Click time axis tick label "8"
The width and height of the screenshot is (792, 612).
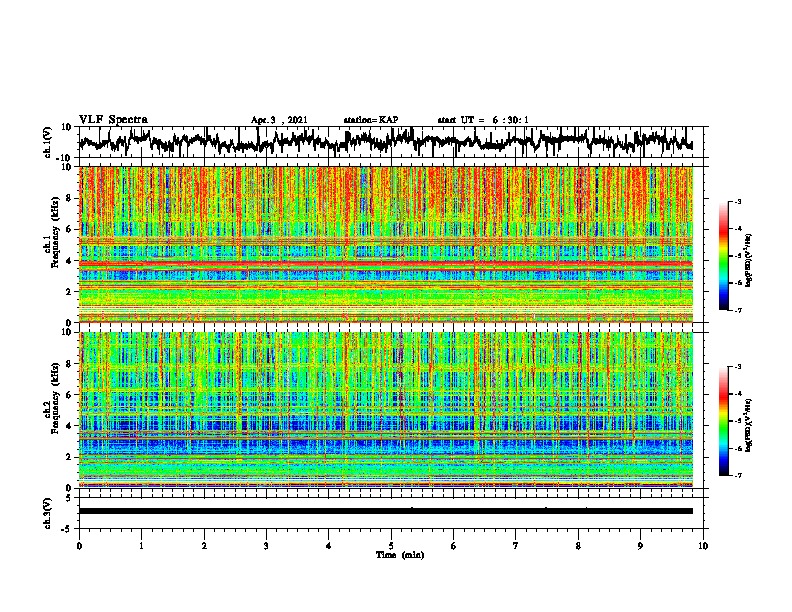578,546
